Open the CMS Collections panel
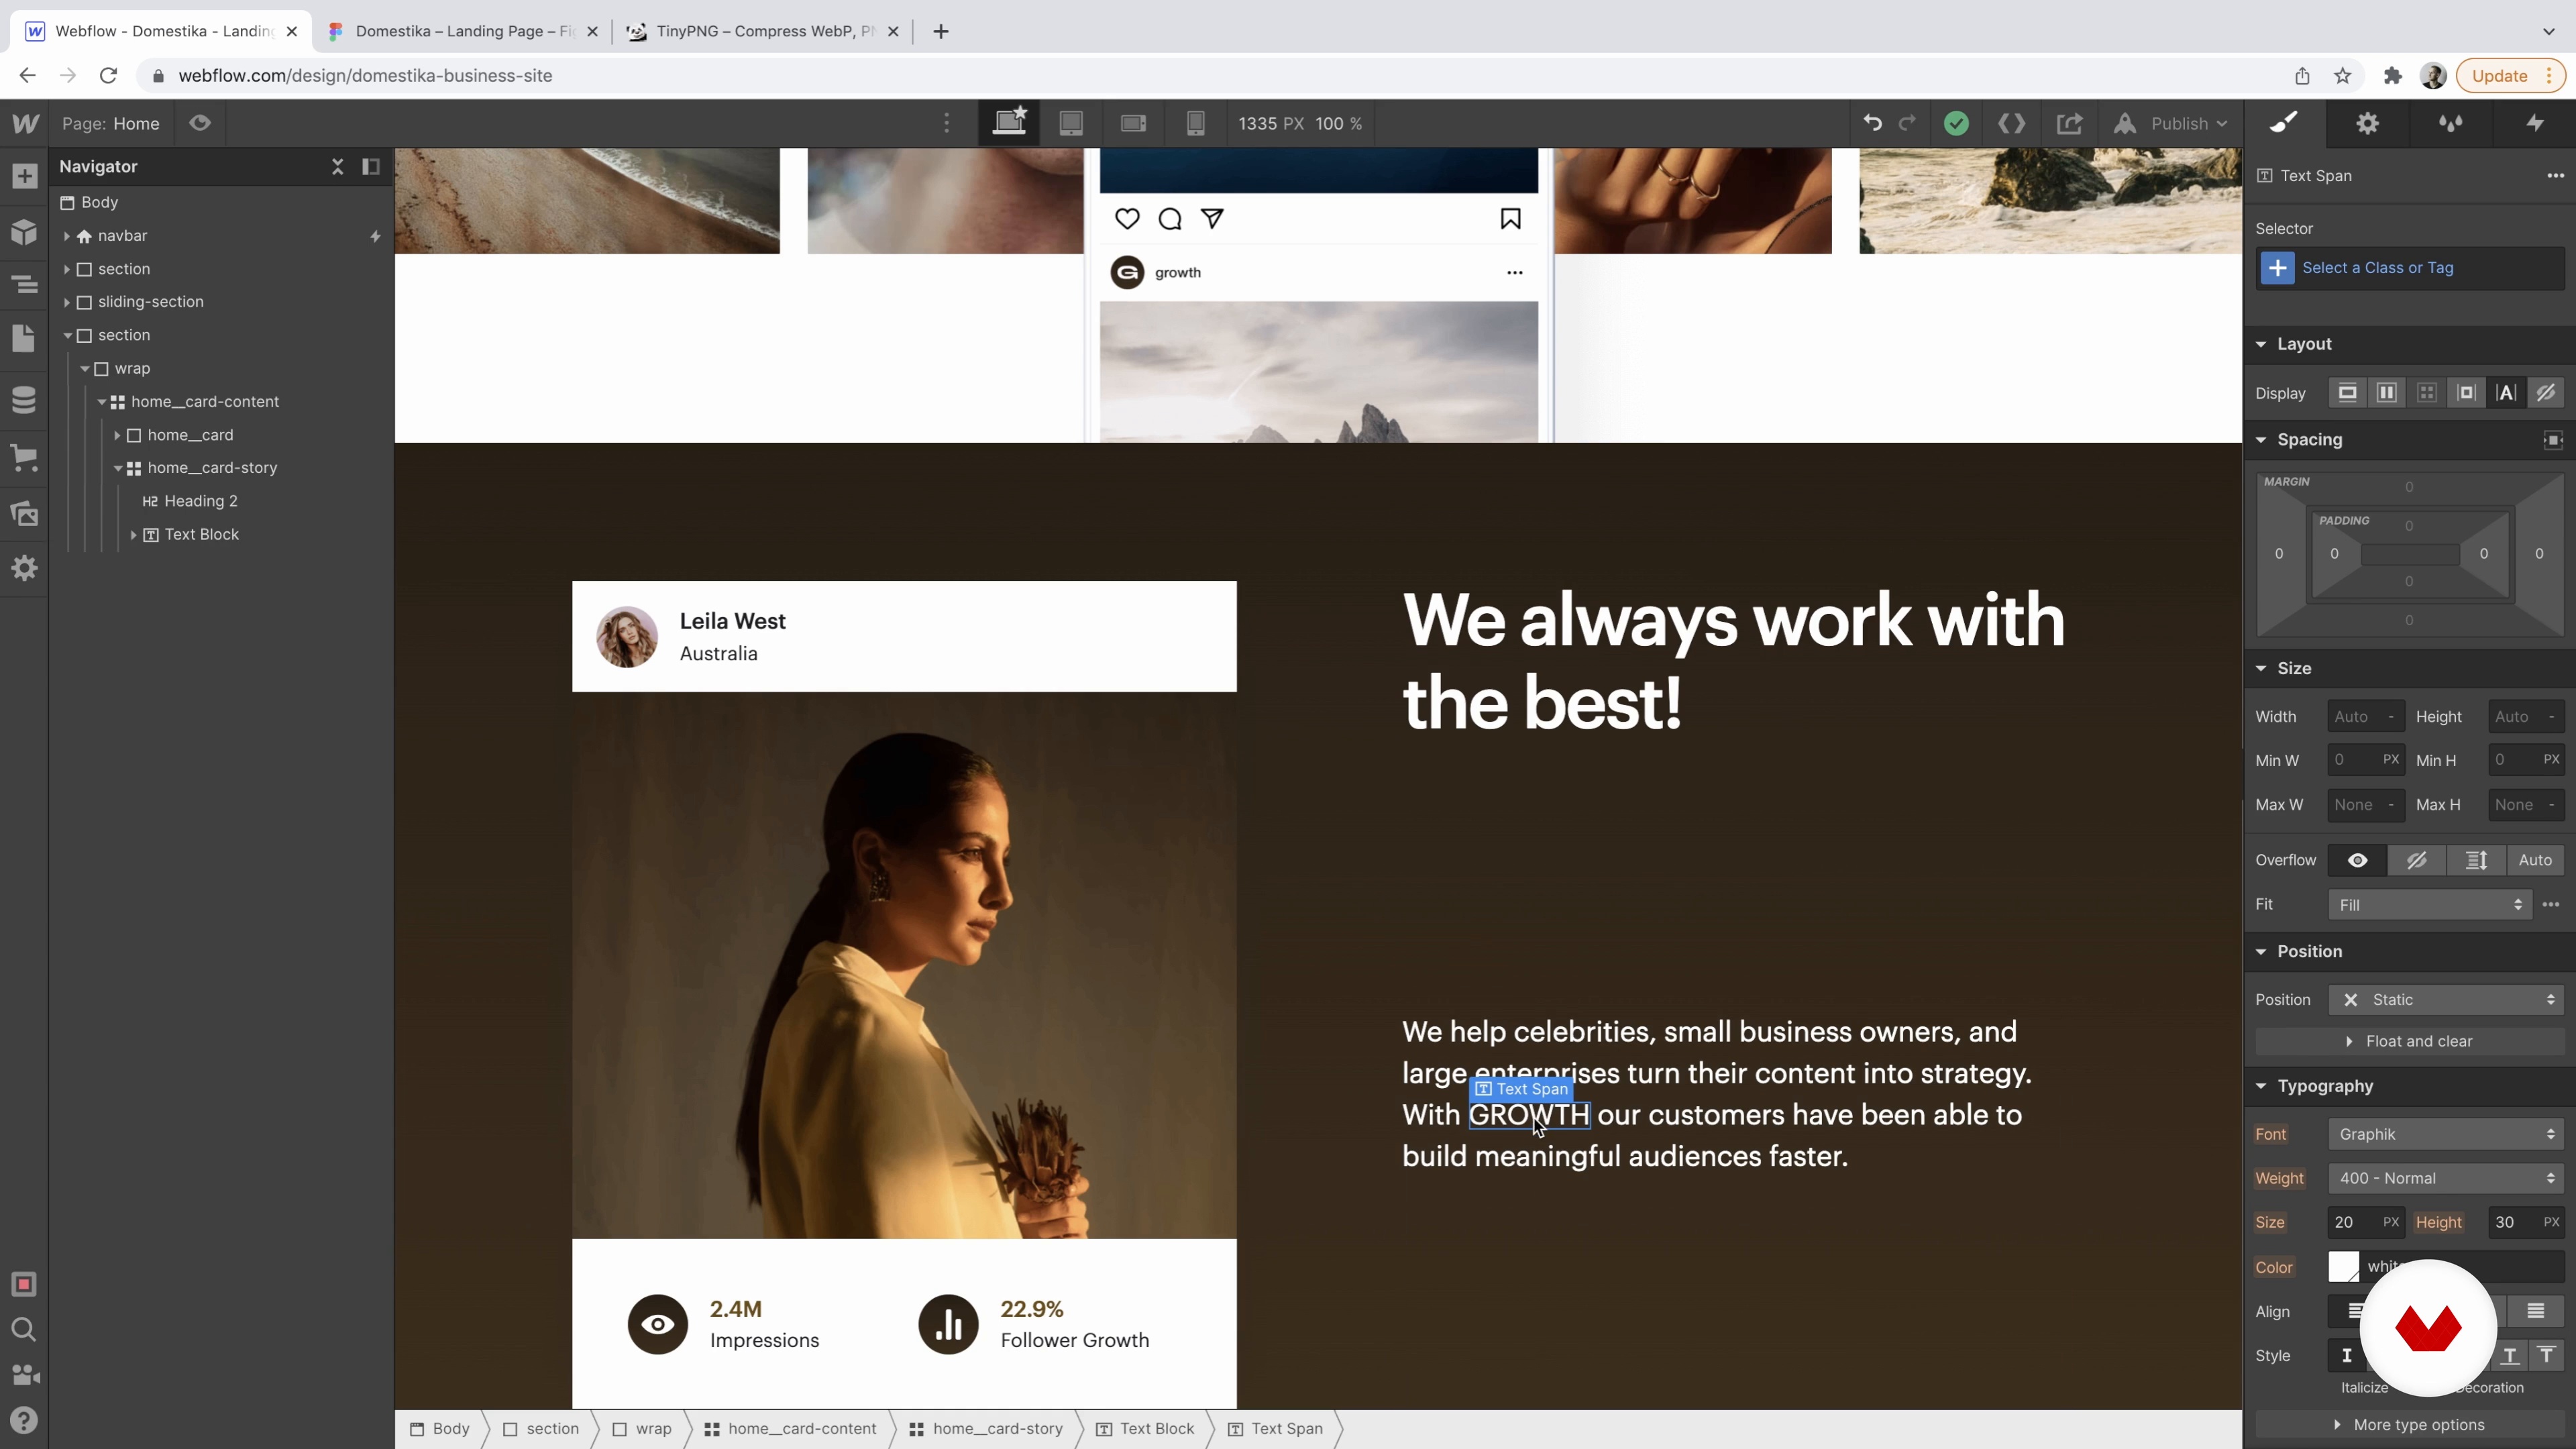The height and width of the screenshot is (1449, 2576). [24, 400]
